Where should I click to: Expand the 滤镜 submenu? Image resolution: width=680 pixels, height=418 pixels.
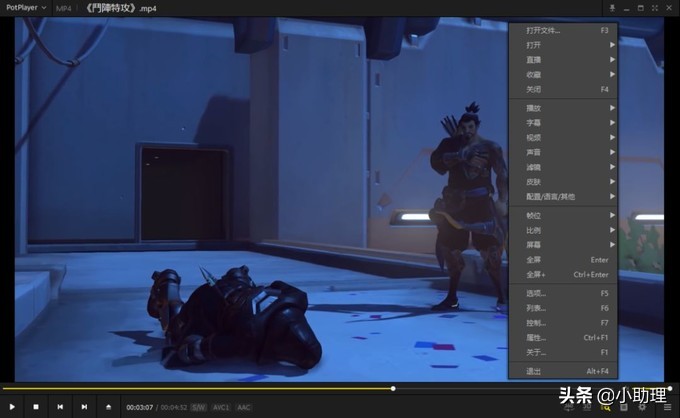(x=563, y=167)
